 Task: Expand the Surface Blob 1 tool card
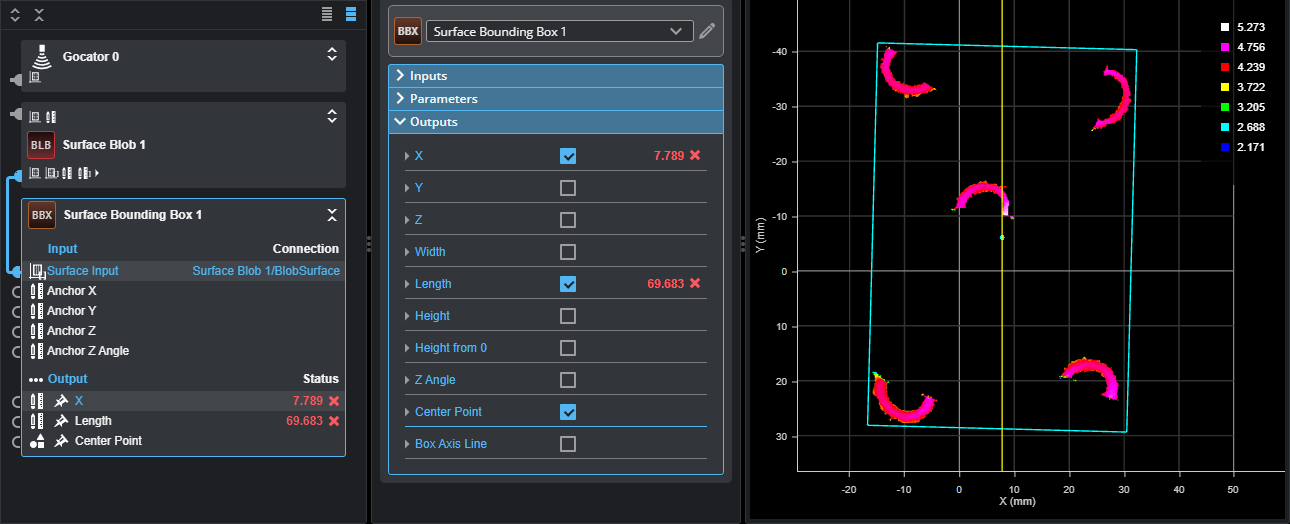click(332, 116)
